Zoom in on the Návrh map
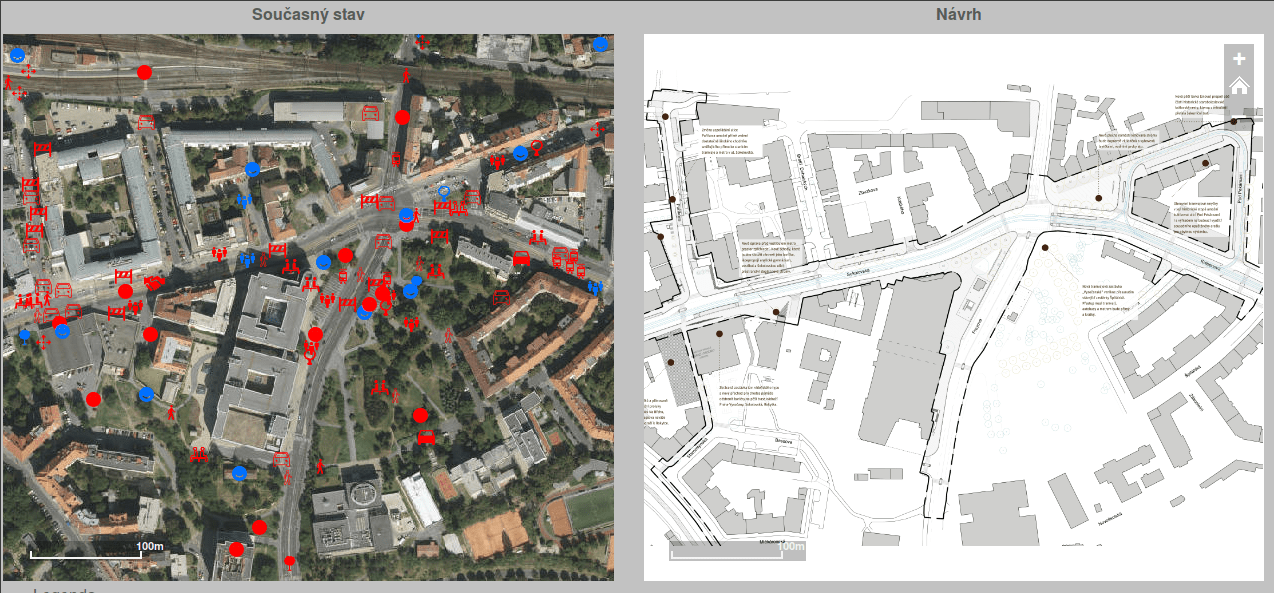The height and width of the screenshot is (593, 1274). click(1239, 59)
